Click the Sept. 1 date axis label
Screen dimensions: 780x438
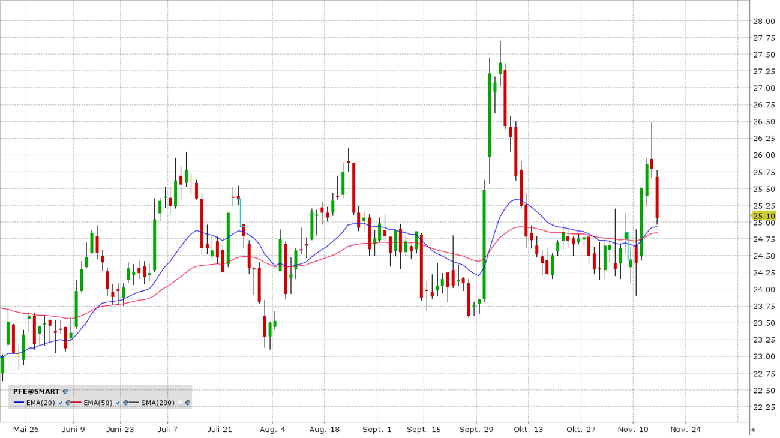tap(377, 429)
